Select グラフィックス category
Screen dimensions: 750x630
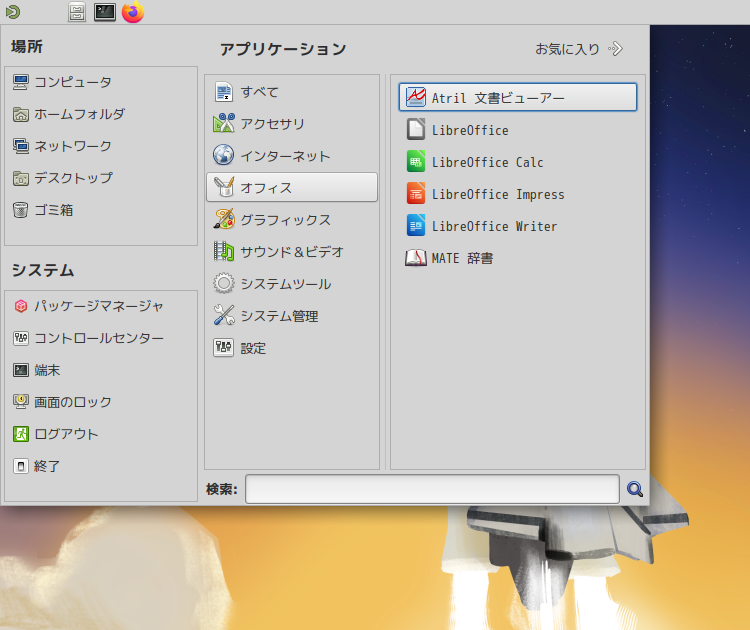pyautogui.click(x=292, y=220)
